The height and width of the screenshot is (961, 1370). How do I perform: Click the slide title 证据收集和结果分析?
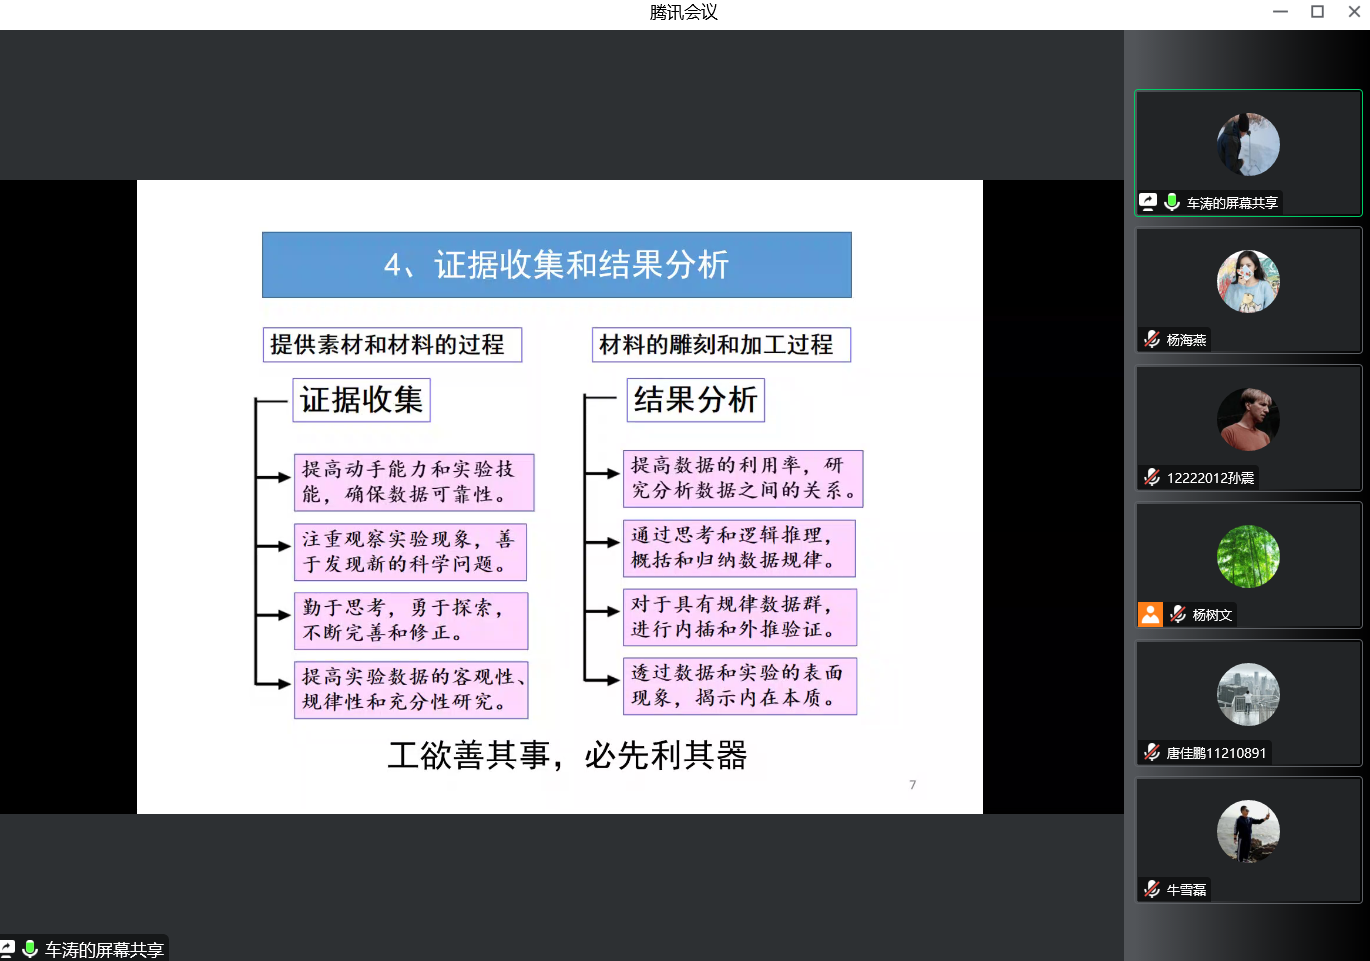556,265
